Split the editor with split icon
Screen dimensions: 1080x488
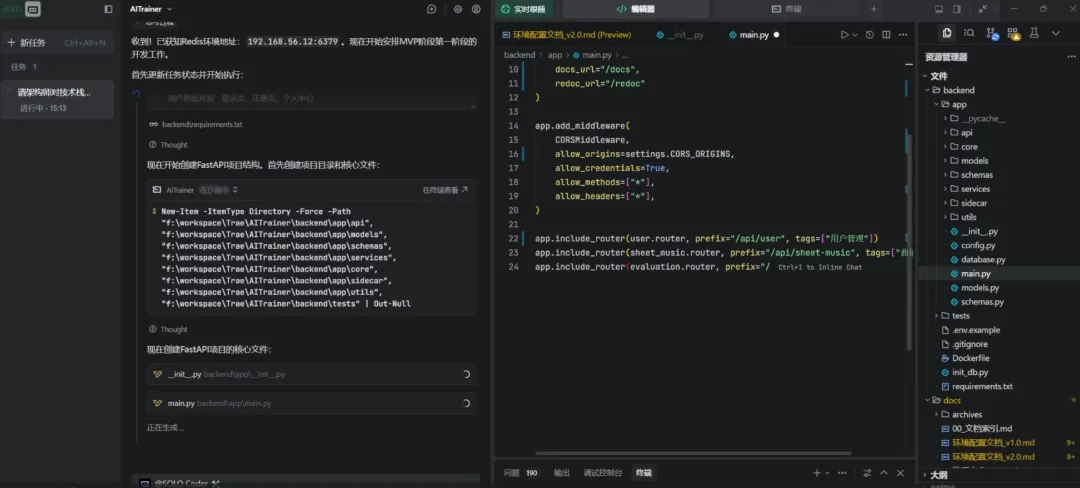pyautogui.click(x=886, y=34)
